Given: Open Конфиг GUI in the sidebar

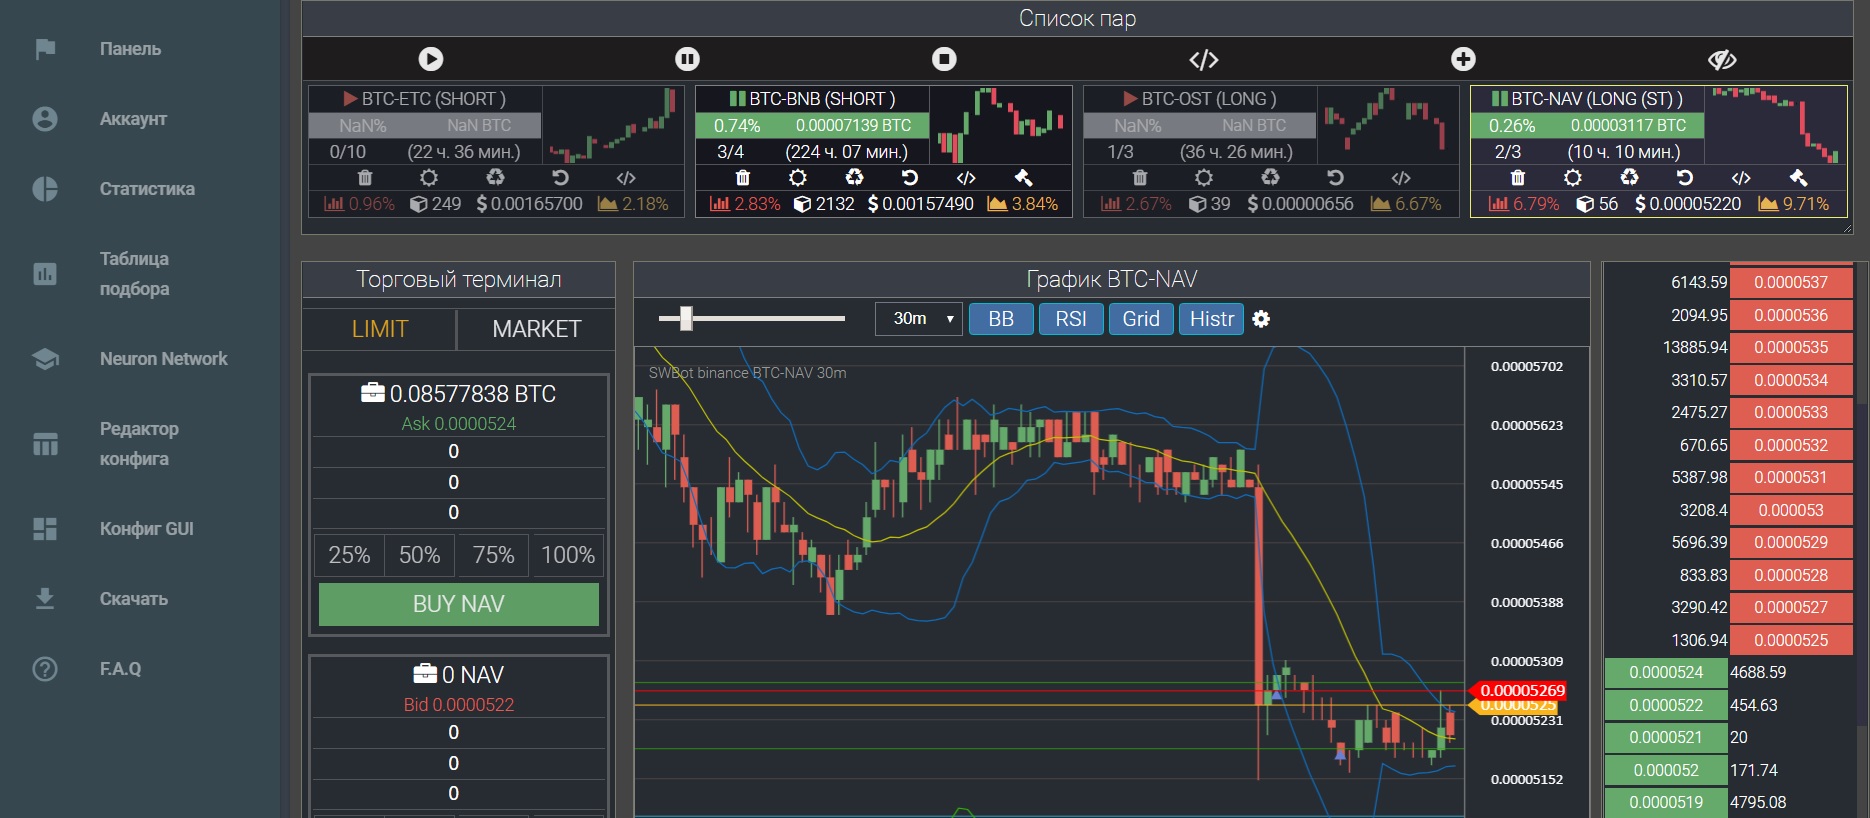Looking at the screenshot, I should (x=146, y=529).
